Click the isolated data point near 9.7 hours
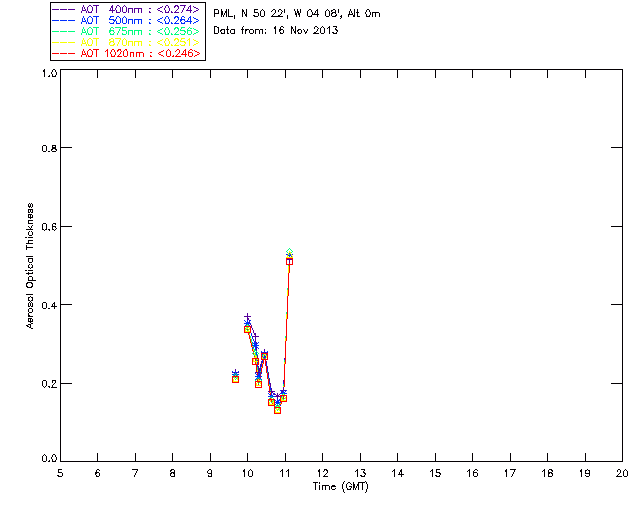 click(236, 377)
